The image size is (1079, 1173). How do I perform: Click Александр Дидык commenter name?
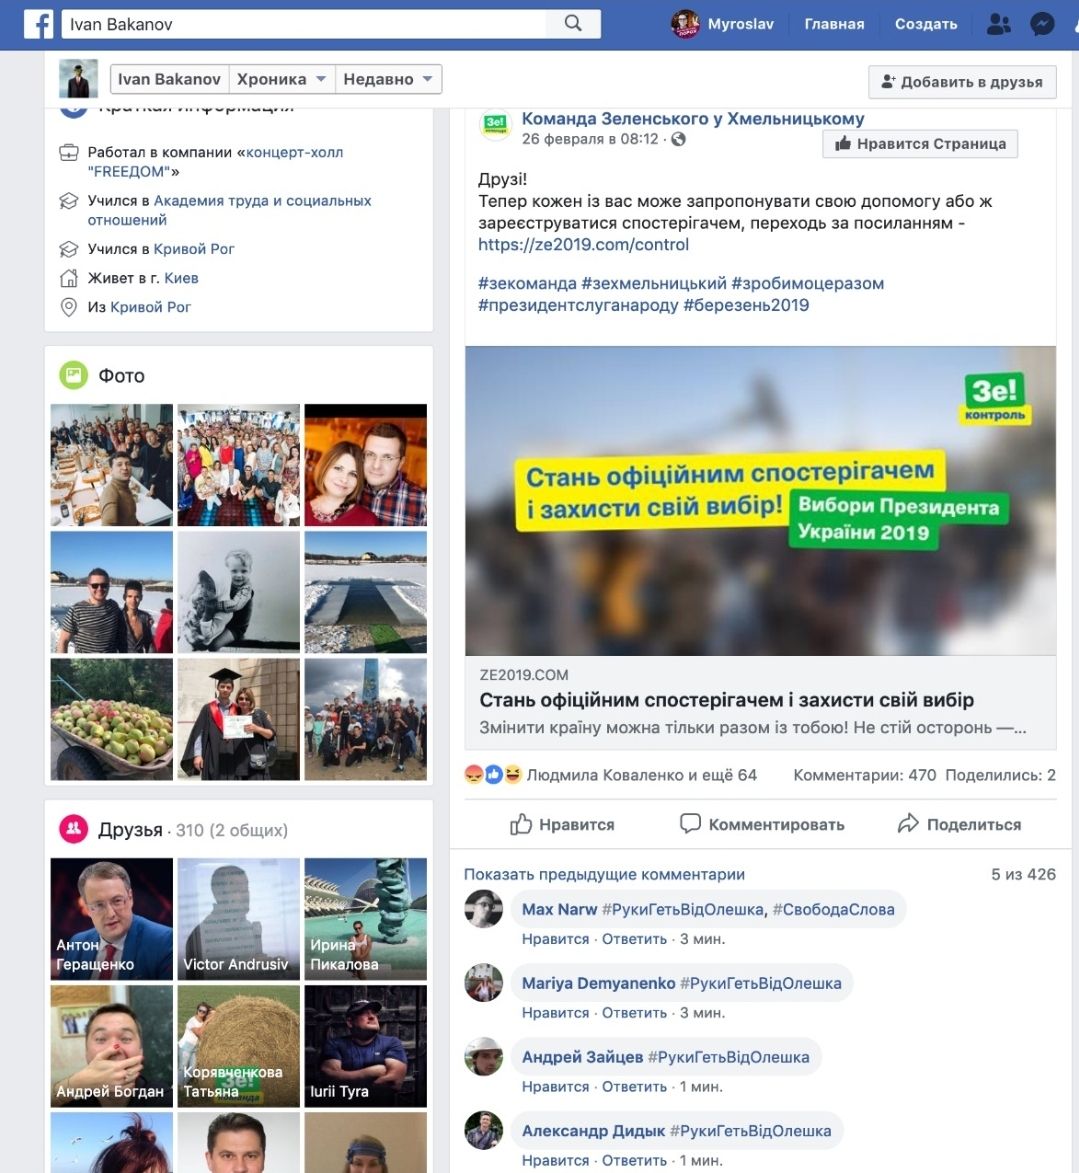point(593,1131)
